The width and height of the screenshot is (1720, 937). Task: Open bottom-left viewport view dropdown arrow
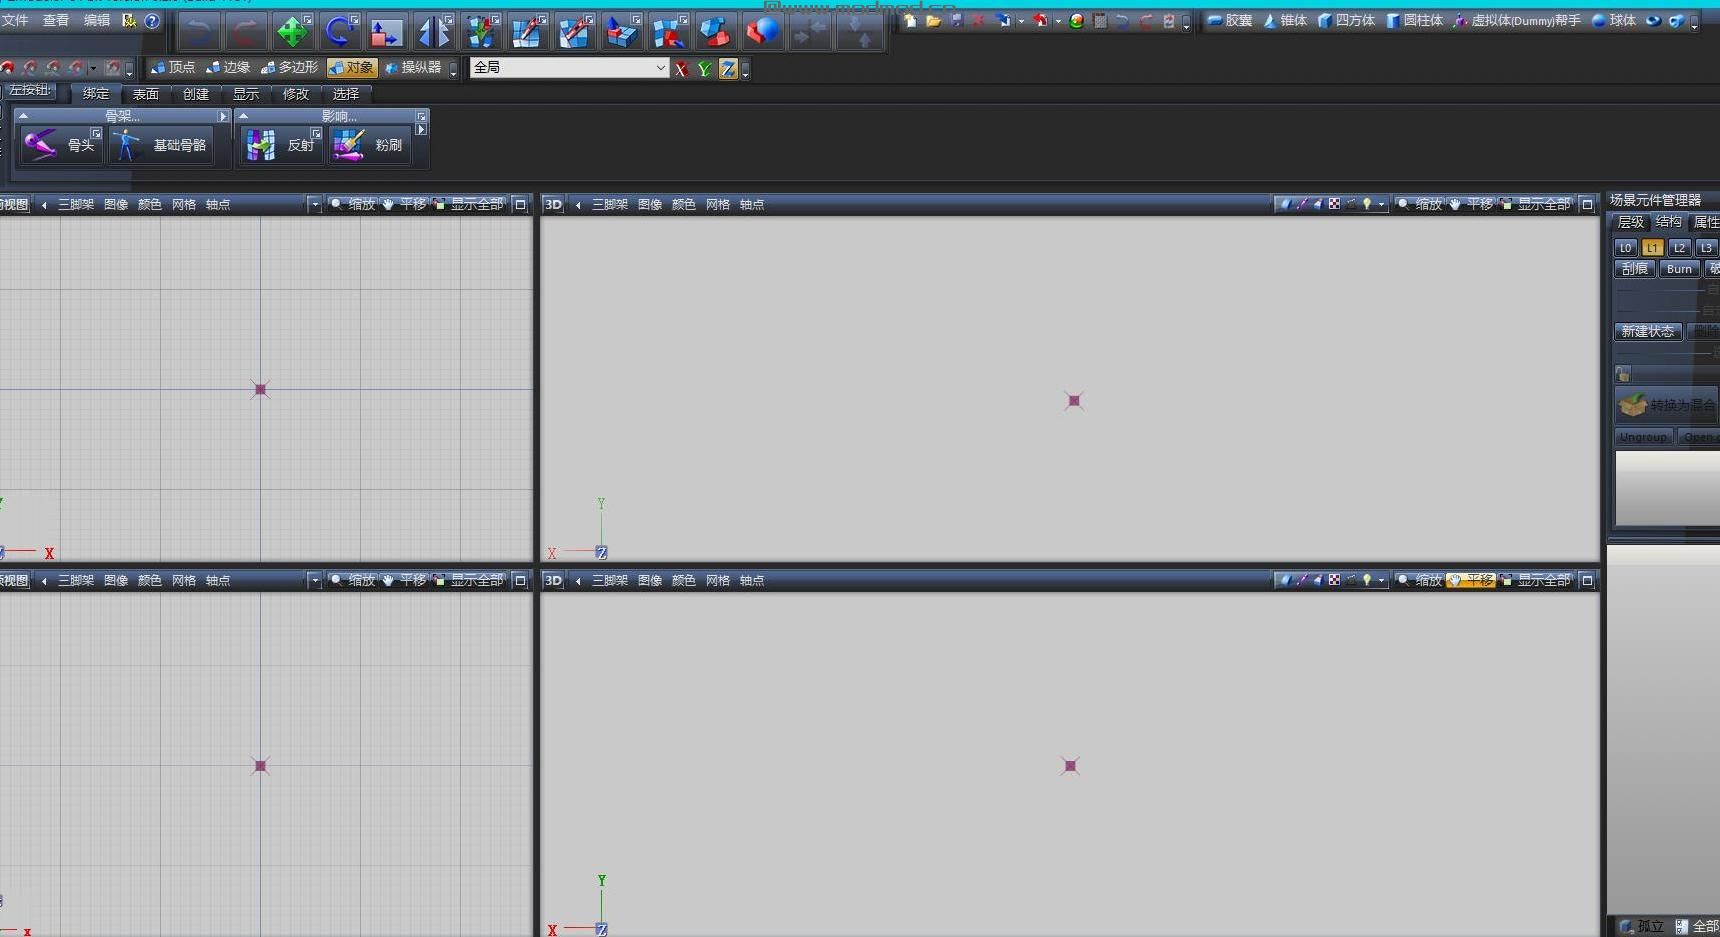(314, 580)
